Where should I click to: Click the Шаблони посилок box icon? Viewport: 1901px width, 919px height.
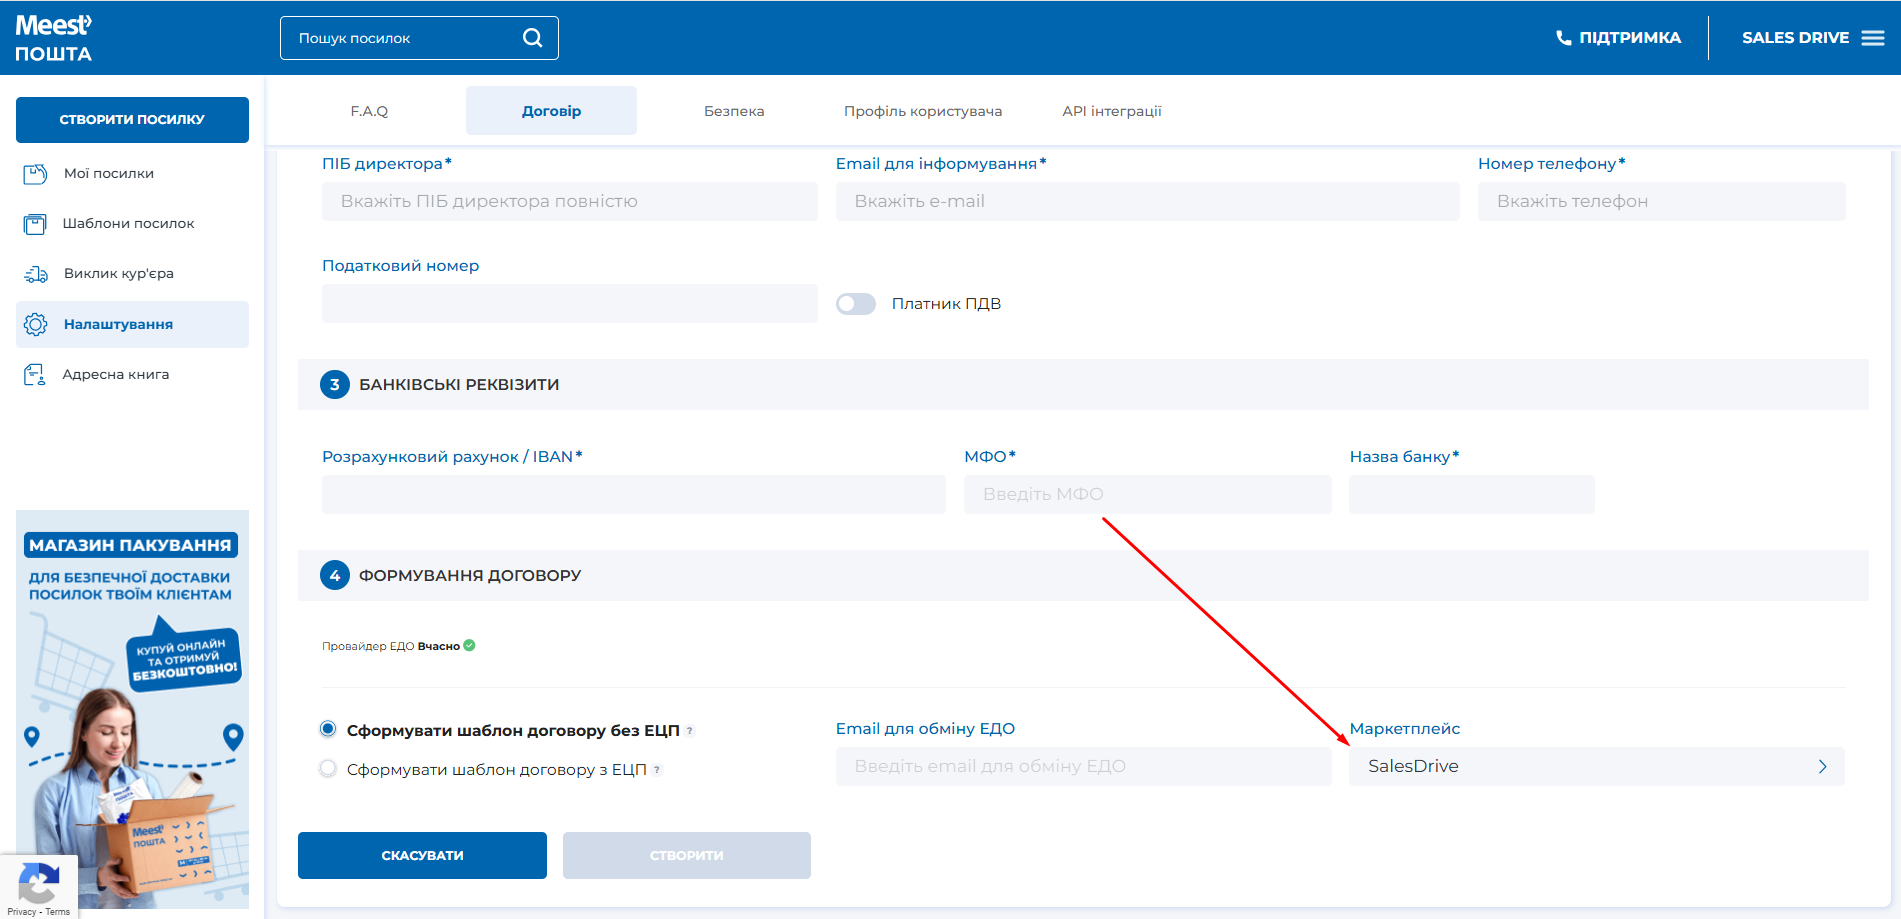pyautogui.click(x=35, y=224)
